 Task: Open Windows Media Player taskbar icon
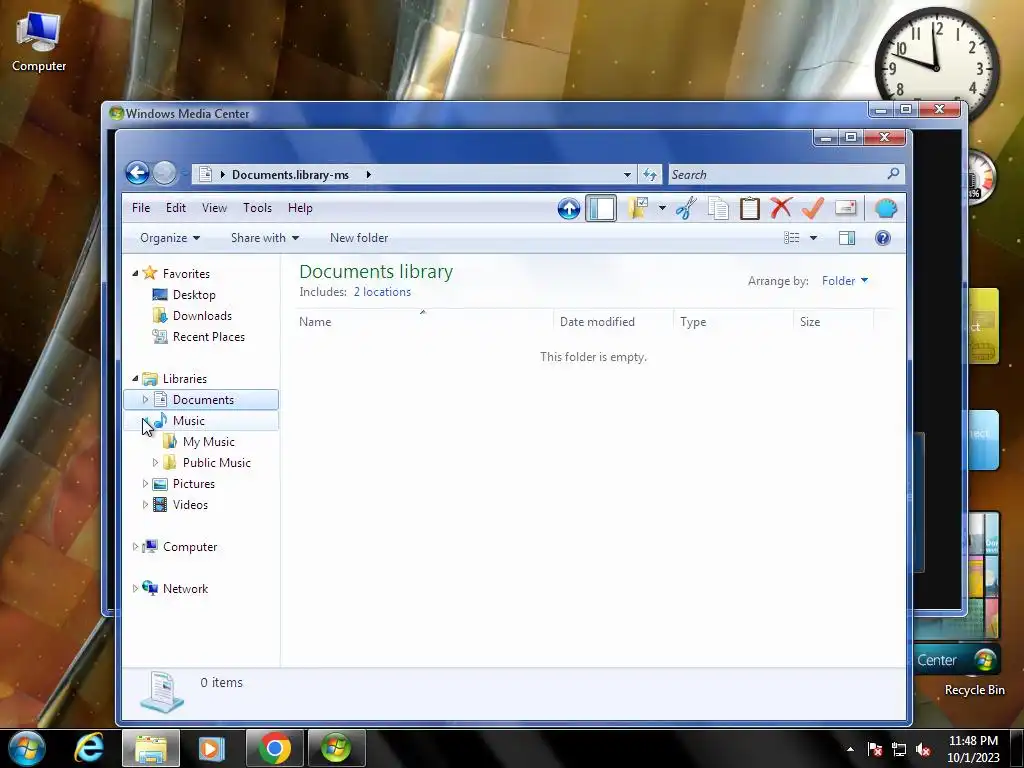click(212, 748)
